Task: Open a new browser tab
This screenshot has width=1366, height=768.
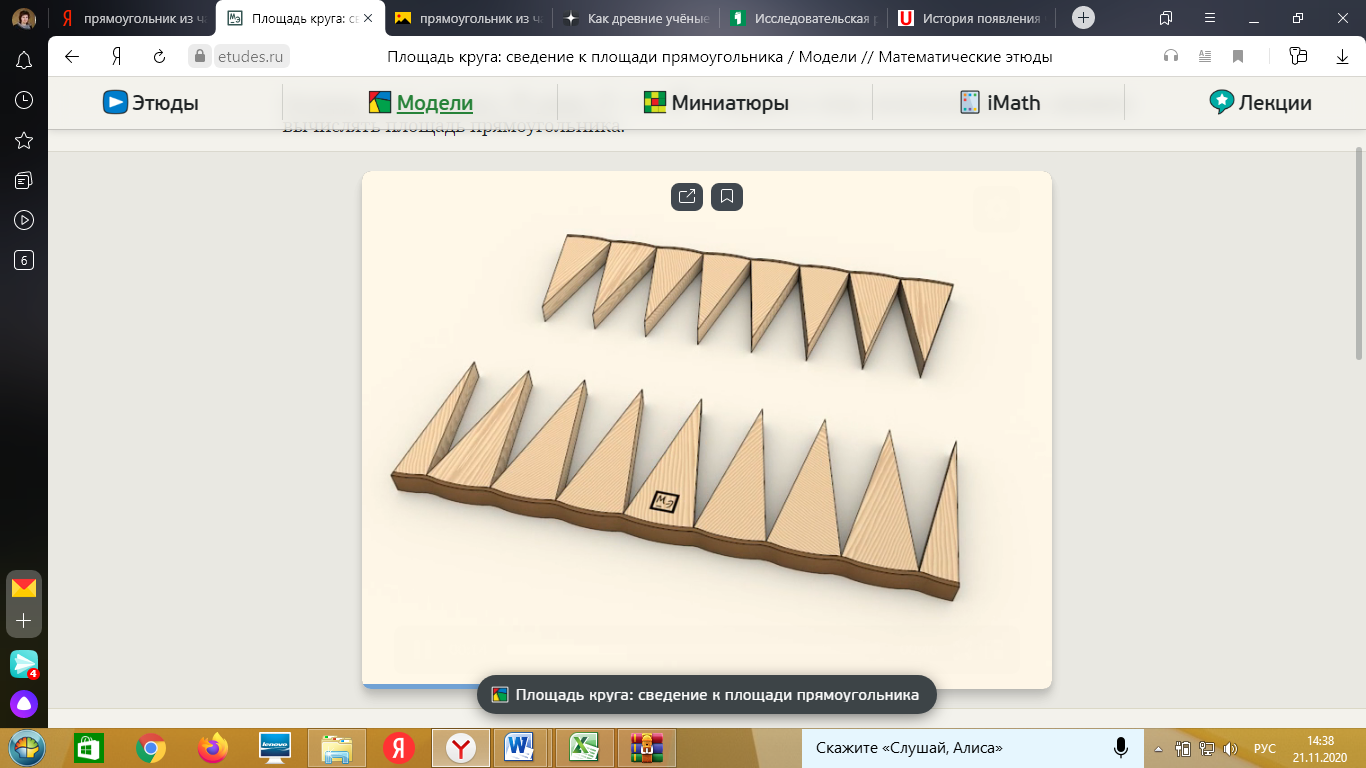Action: 1083,18
